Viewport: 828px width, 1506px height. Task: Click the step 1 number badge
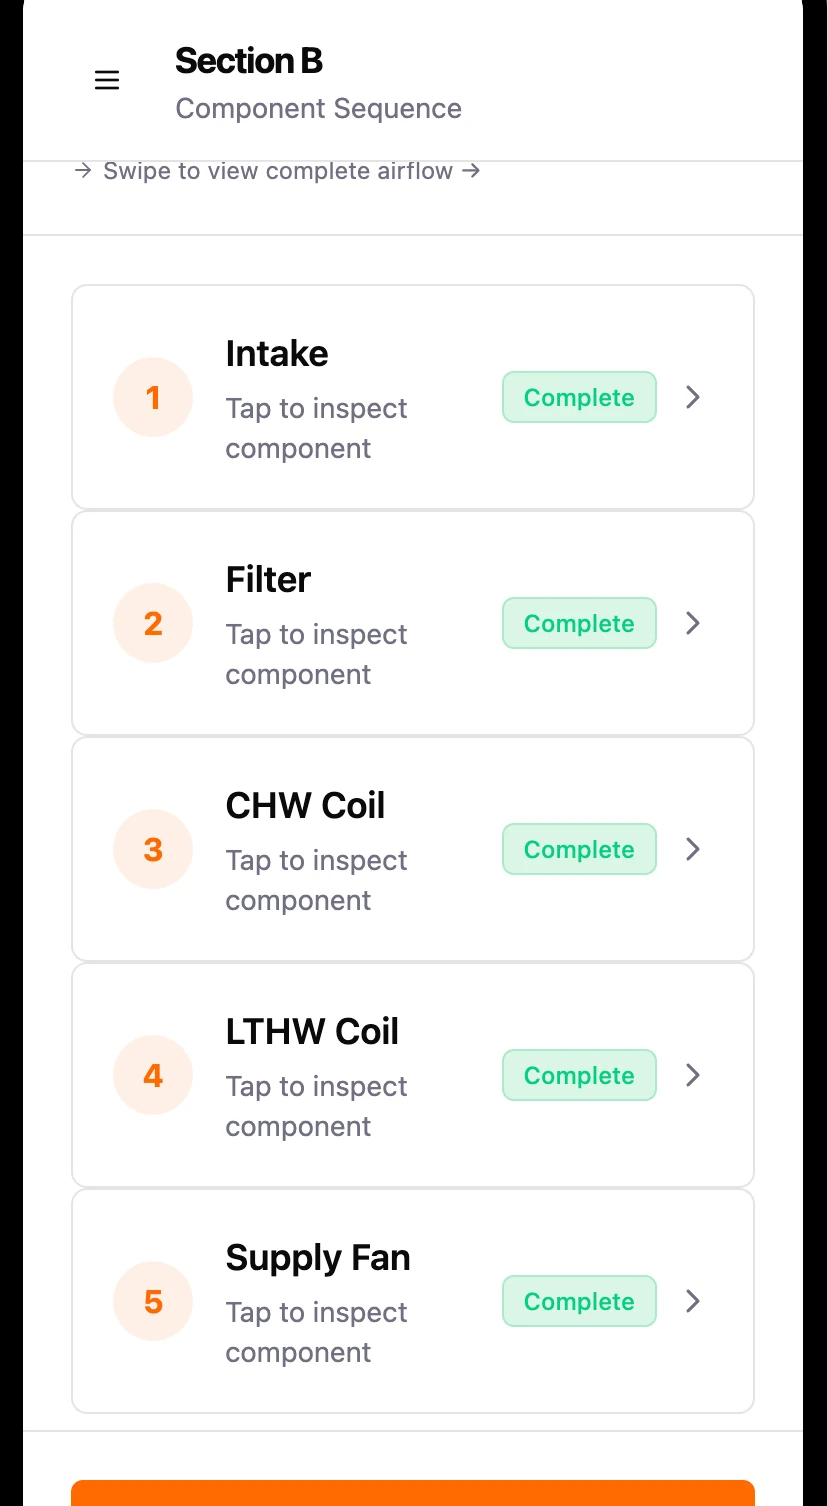[x=153, y=398]
